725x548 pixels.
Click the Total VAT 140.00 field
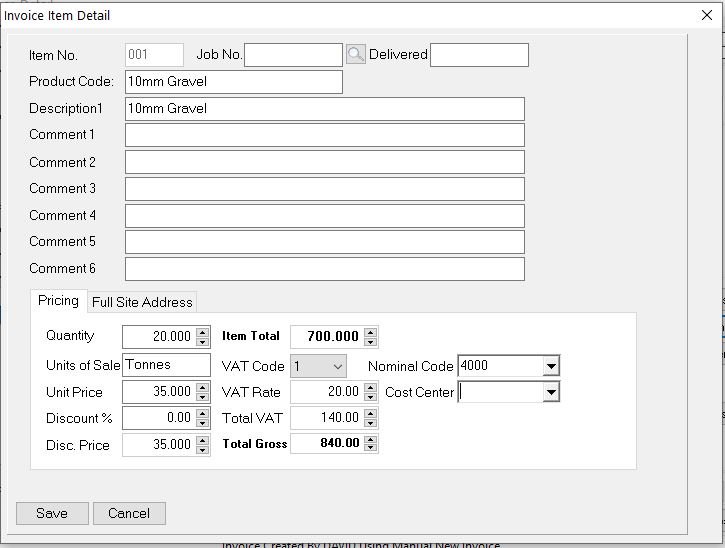click(327, 418)
